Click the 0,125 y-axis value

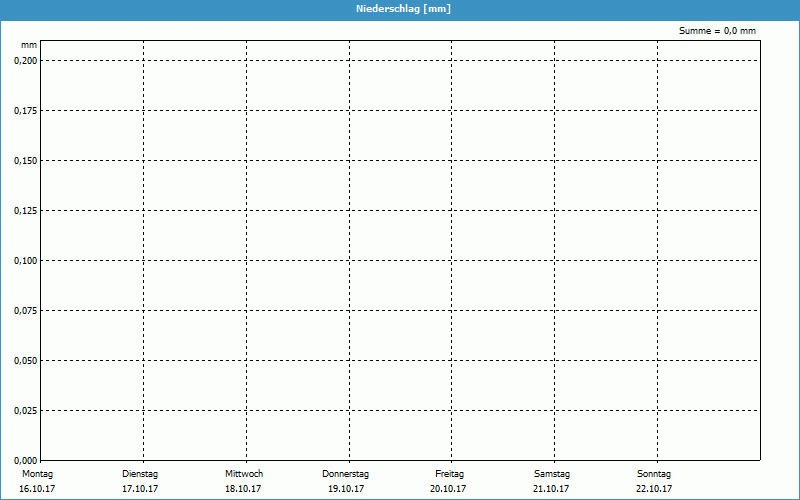point(26,211)
